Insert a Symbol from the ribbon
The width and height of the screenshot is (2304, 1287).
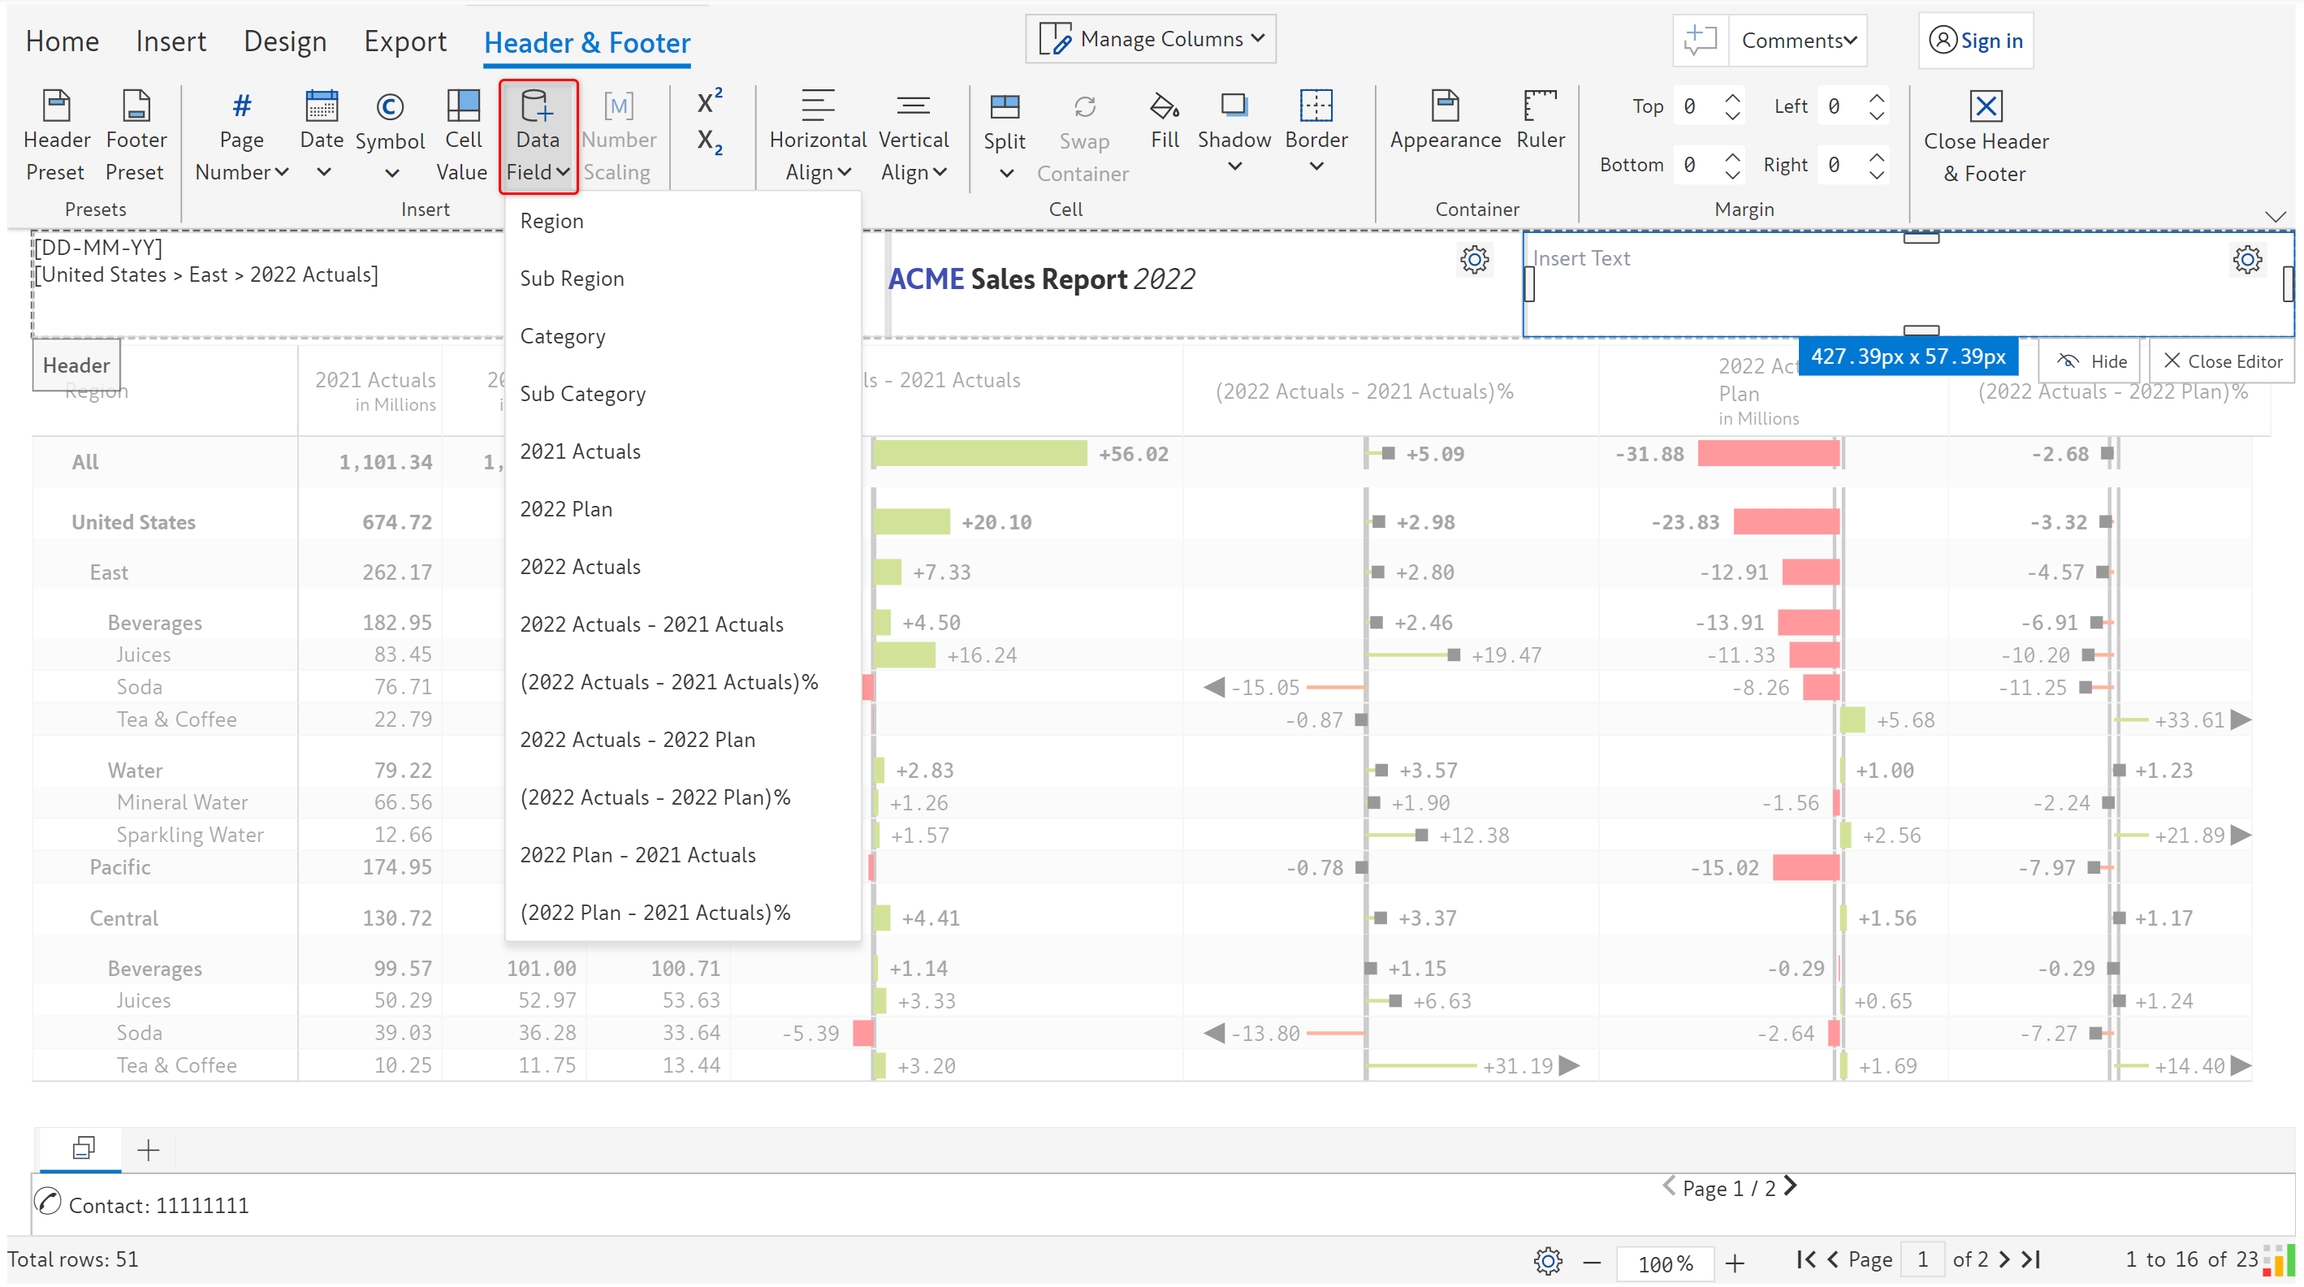tap(389, 107)
